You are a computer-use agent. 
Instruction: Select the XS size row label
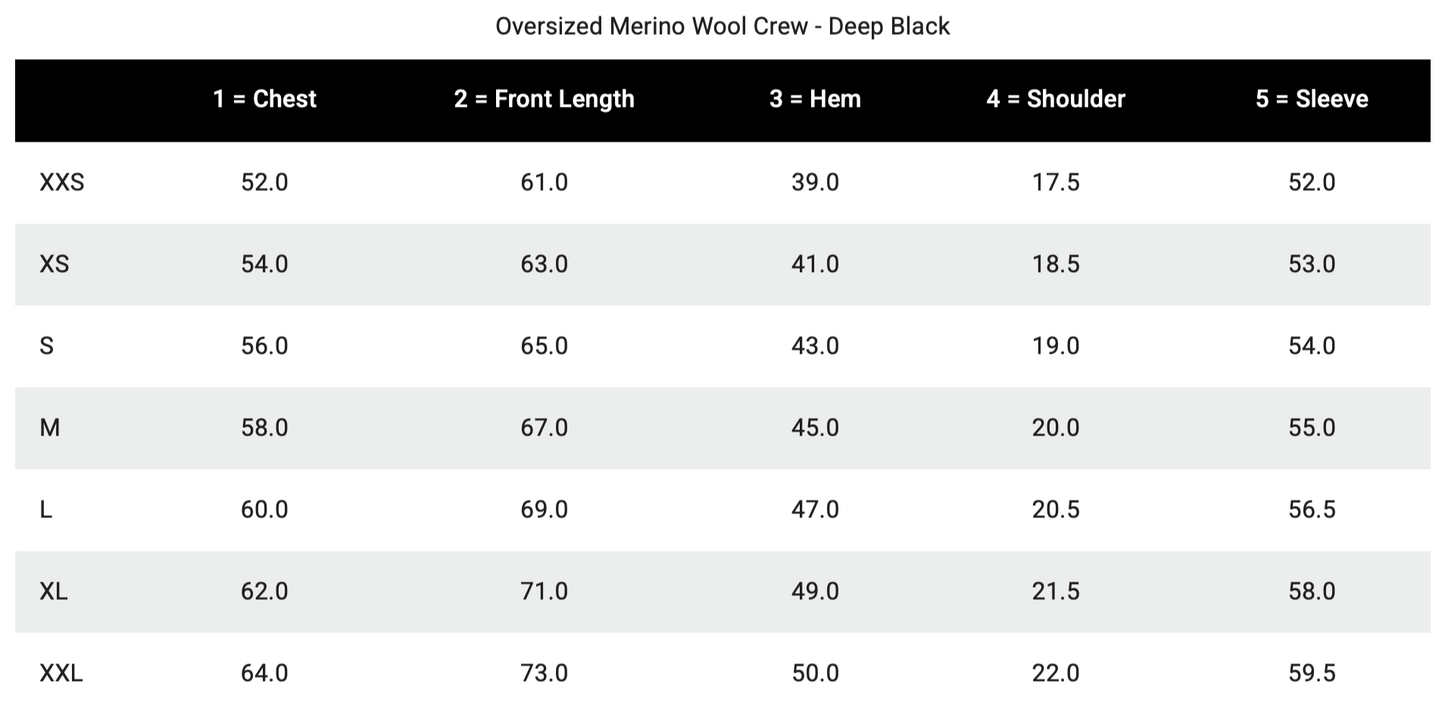(x=54, y=264)
